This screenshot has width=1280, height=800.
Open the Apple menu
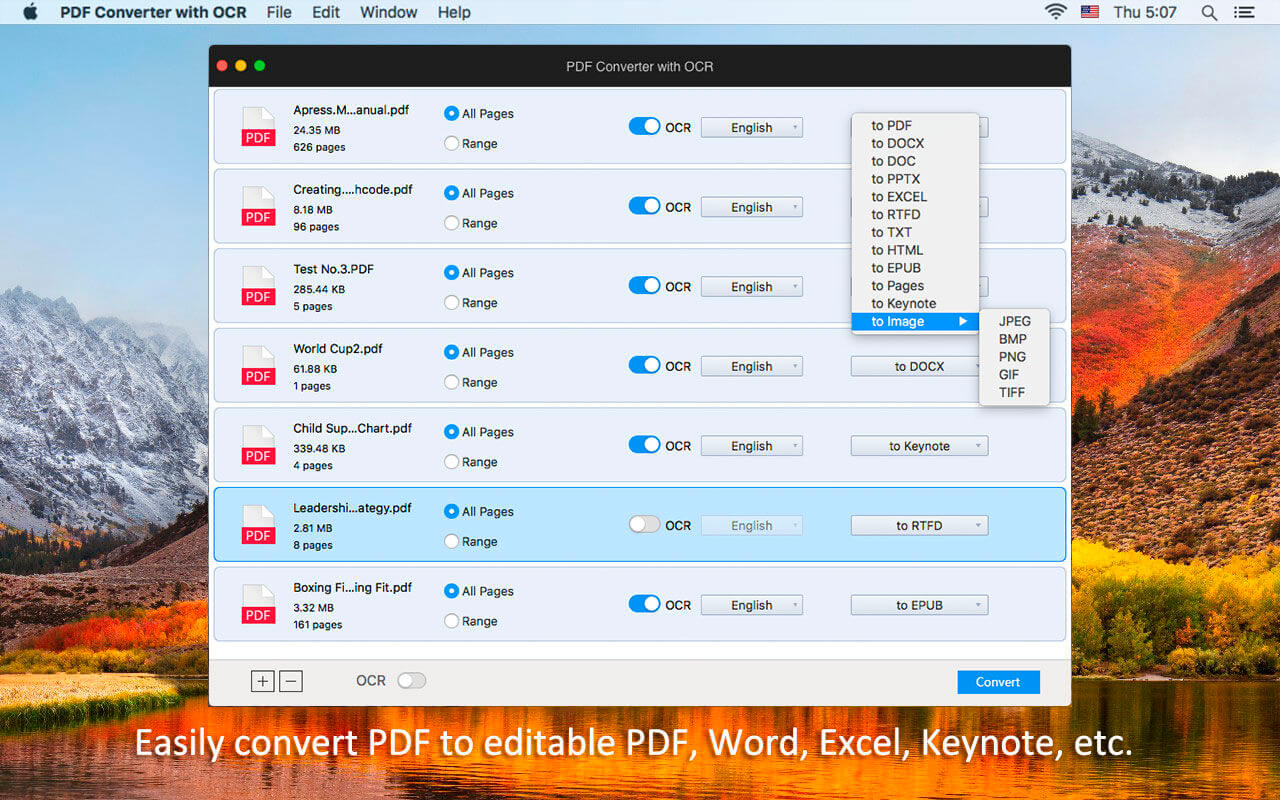click(x=29, y=12)
